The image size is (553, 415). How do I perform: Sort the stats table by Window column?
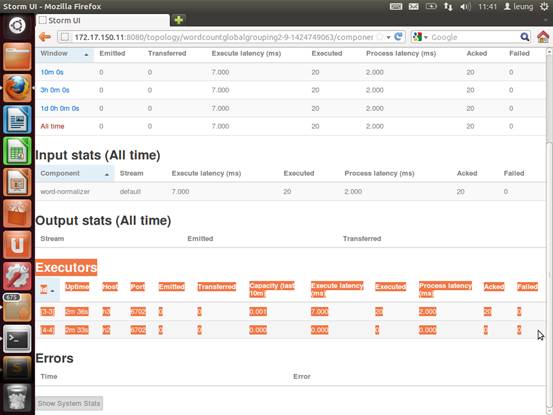[64, 54]
